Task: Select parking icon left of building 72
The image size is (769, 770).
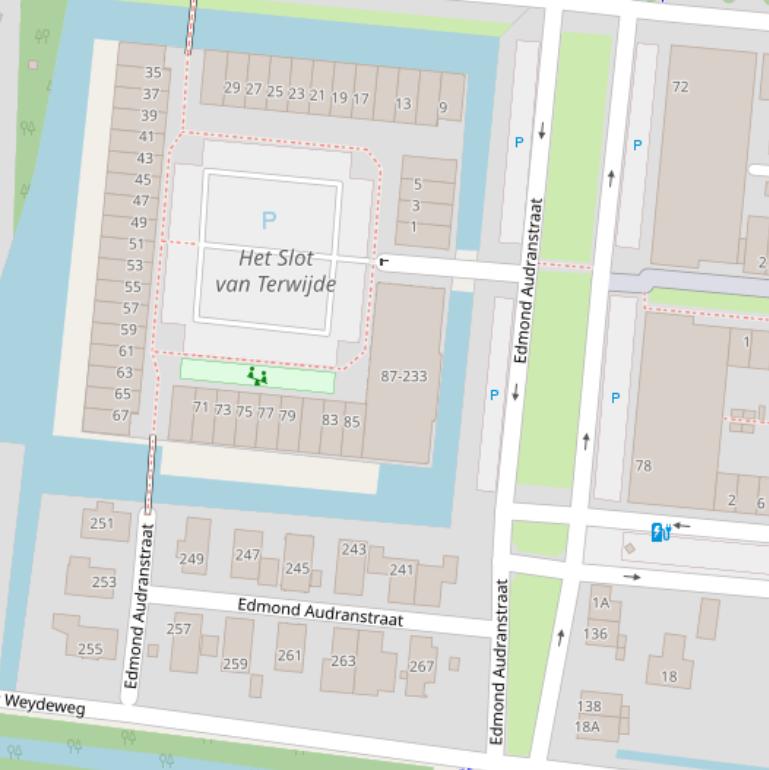Action: click(x=637, y=146)
